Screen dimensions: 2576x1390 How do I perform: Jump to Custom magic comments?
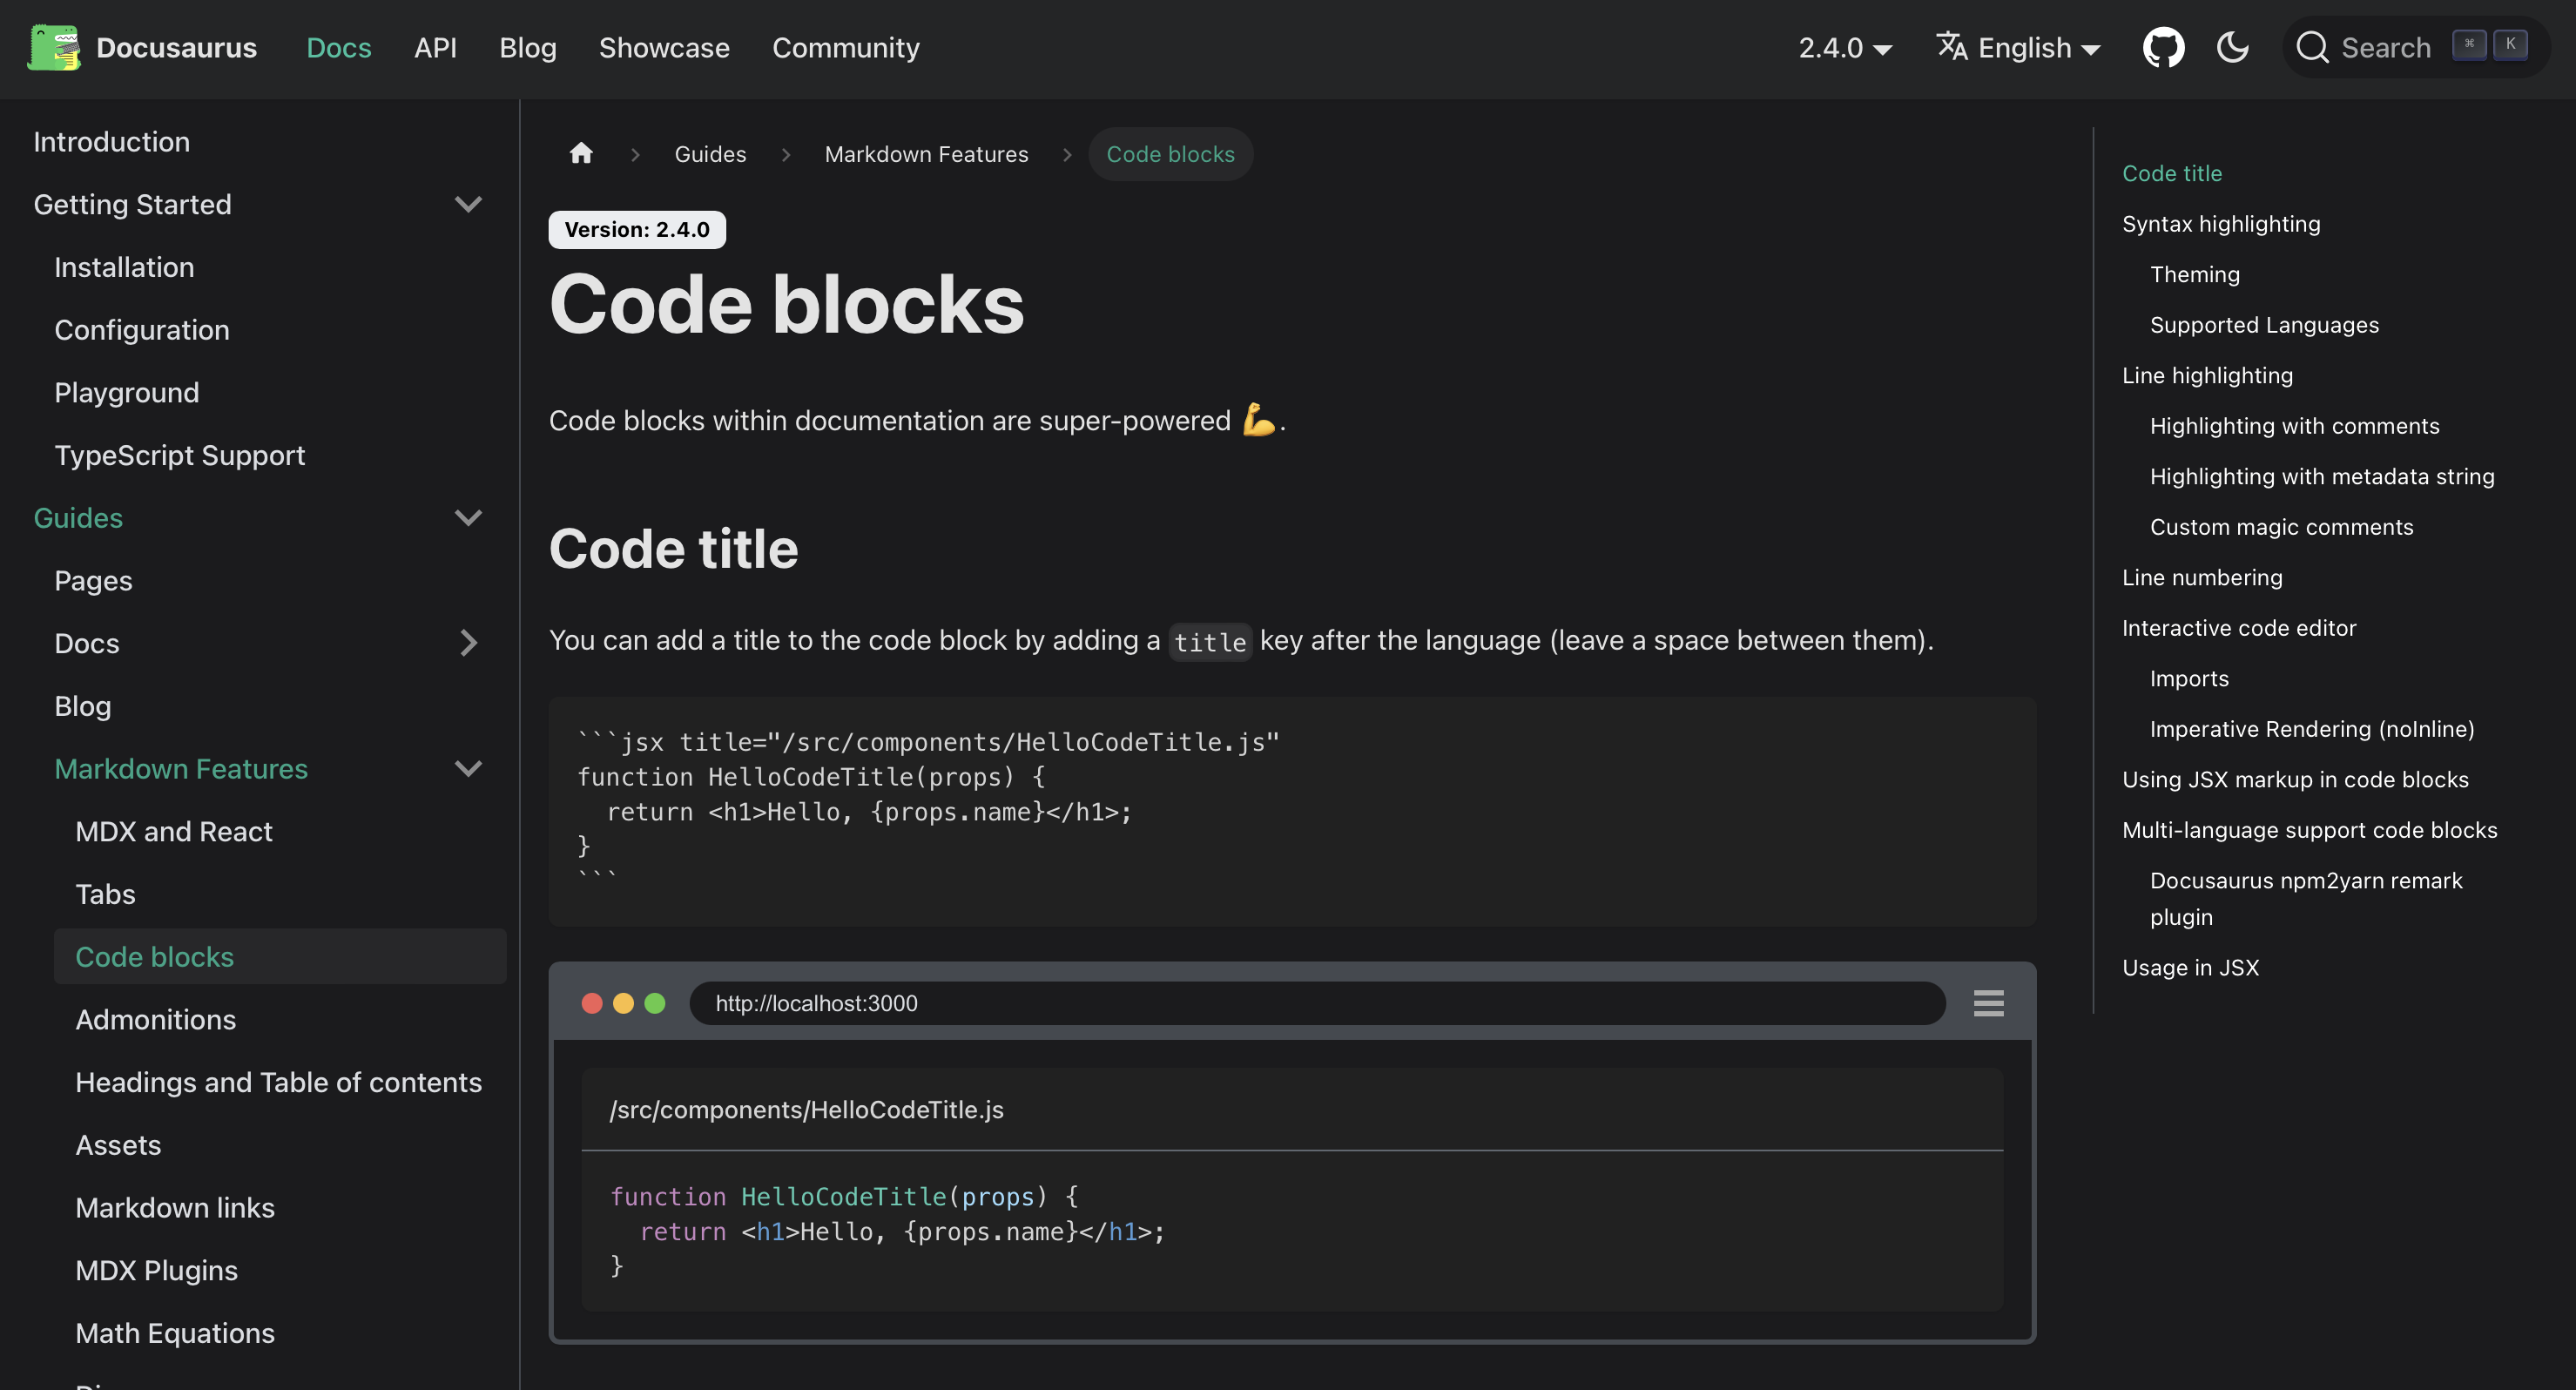[2282, 527]
